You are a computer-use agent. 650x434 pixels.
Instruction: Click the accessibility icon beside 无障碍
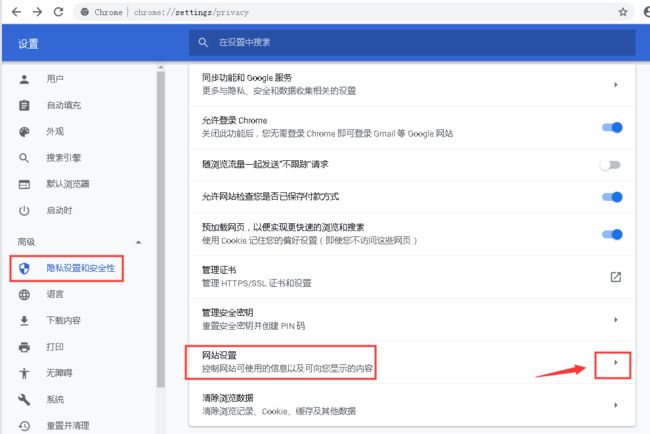(x=24, y=373)
